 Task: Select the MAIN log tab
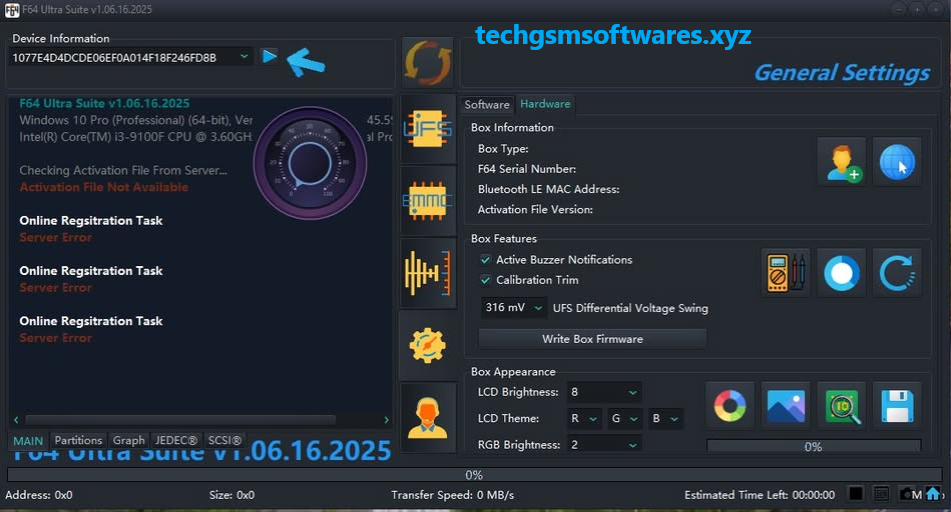point(28,441)
